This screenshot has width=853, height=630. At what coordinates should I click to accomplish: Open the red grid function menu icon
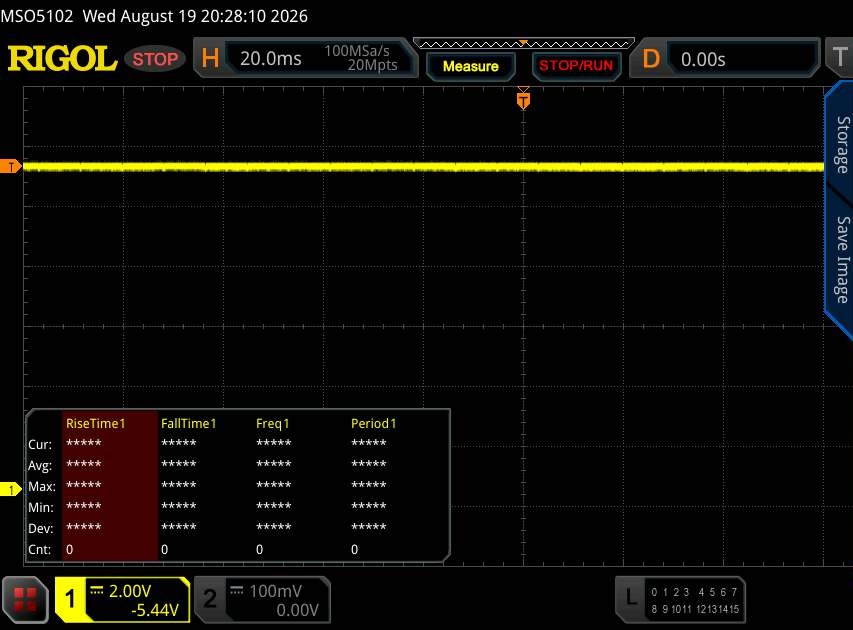pyautogui.click(x=25, y=600)
